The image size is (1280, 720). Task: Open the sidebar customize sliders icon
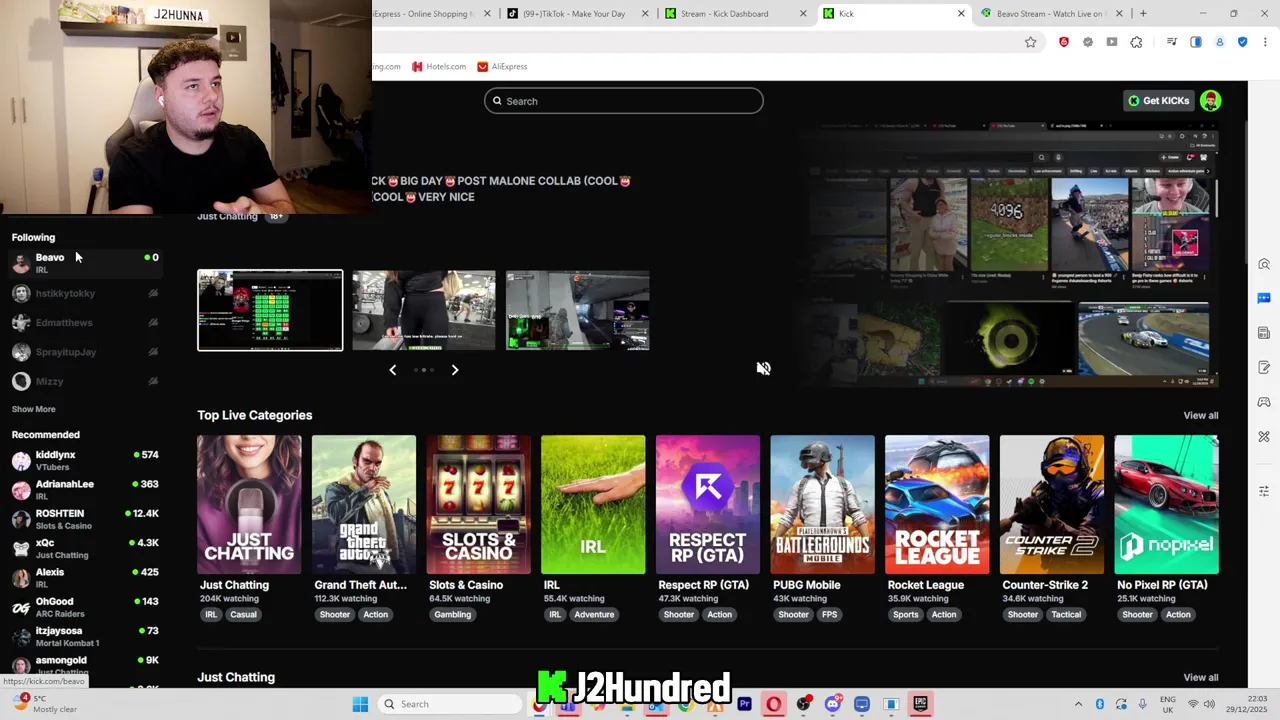[1264, 491]
